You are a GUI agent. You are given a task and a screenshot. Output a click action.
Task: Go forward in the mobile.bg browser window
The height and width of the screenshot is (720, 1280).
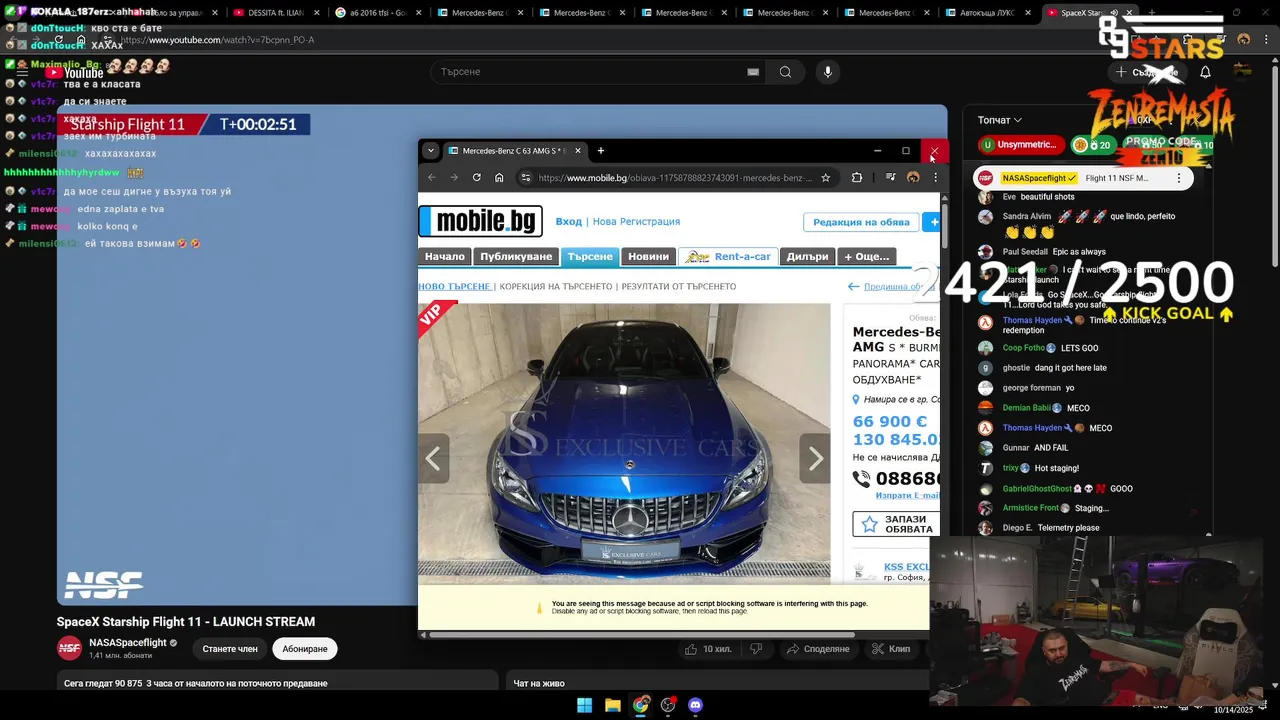click(x=454, y=177)
